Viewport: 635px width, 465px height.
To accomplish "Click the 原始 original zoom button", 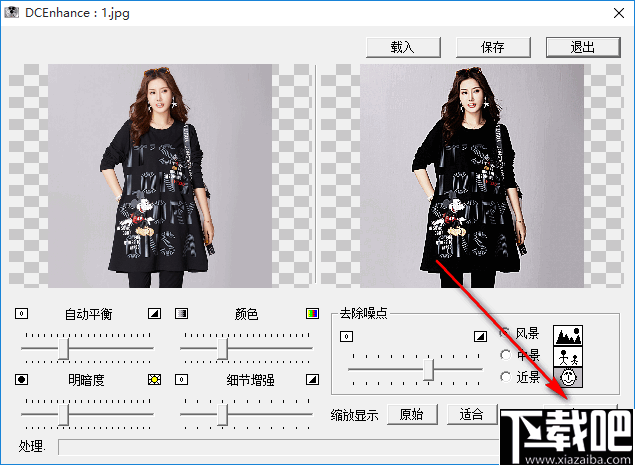I will pos(412,414).
